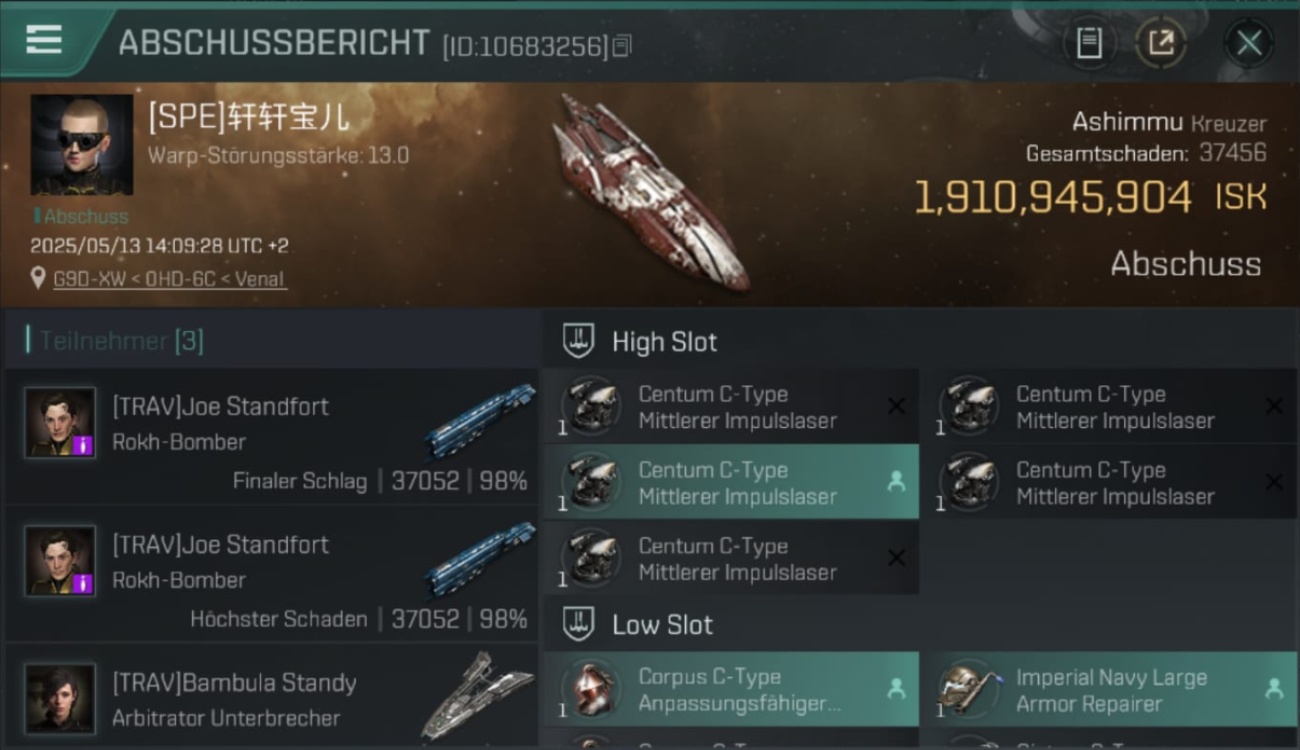Screen dimensions: 1300x750
Task: Open the clipboard notes icon
Action: [1089, 43]
